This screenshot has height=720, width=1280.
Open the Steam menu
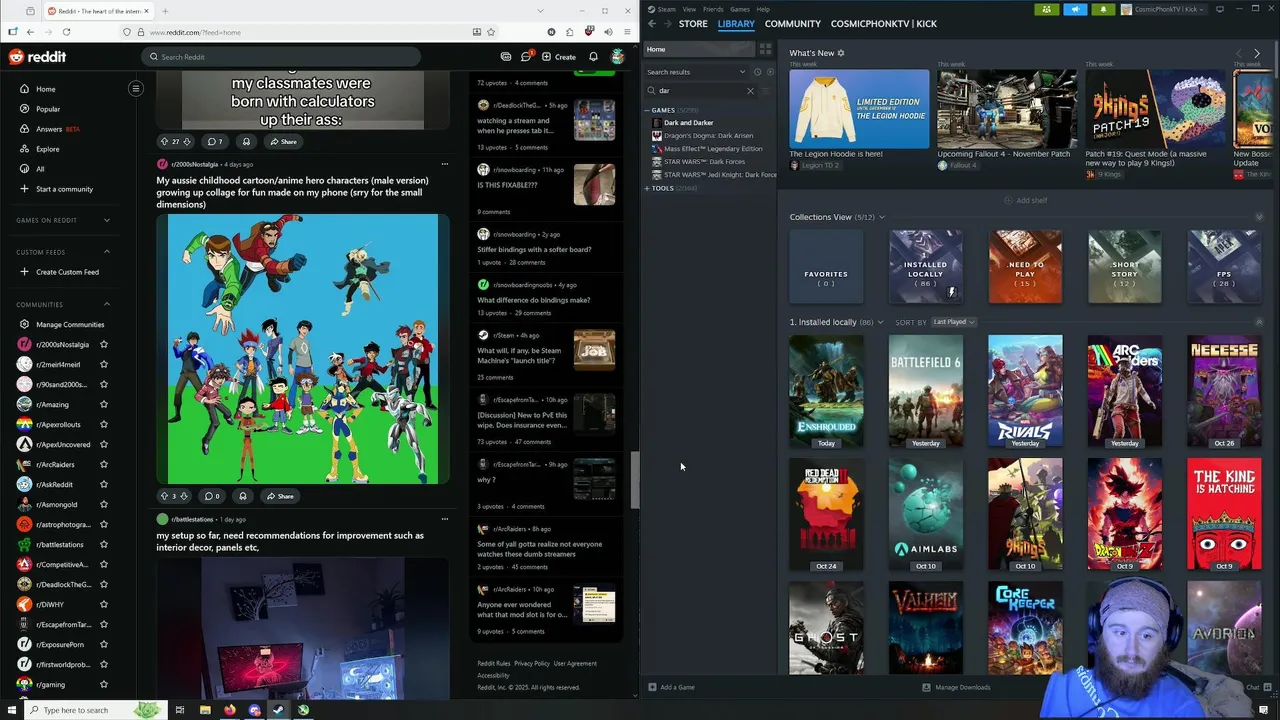[666, 9]
